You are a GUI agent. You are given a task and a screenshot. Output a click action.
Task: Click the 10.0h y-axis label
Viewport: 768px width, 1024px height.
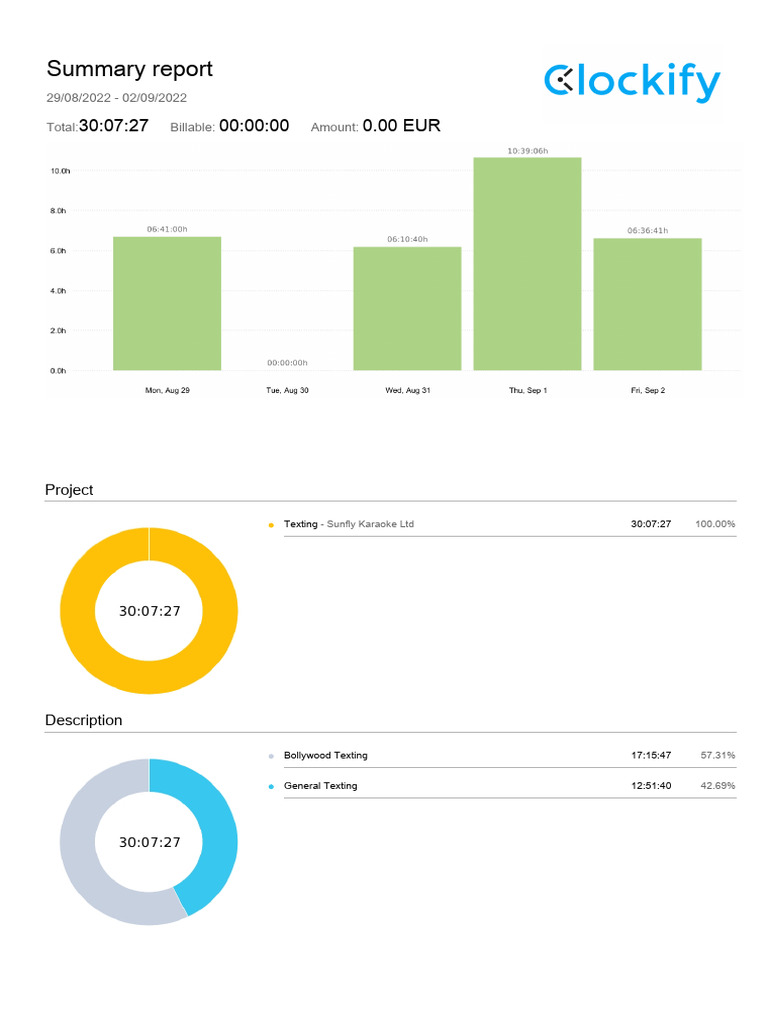coord(60,171)
